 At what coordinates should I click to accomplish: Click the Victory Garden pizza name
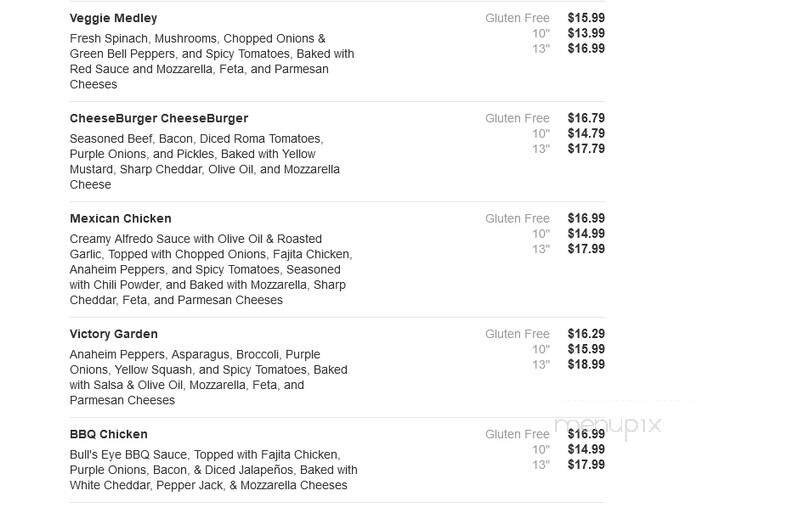[114, 334]
